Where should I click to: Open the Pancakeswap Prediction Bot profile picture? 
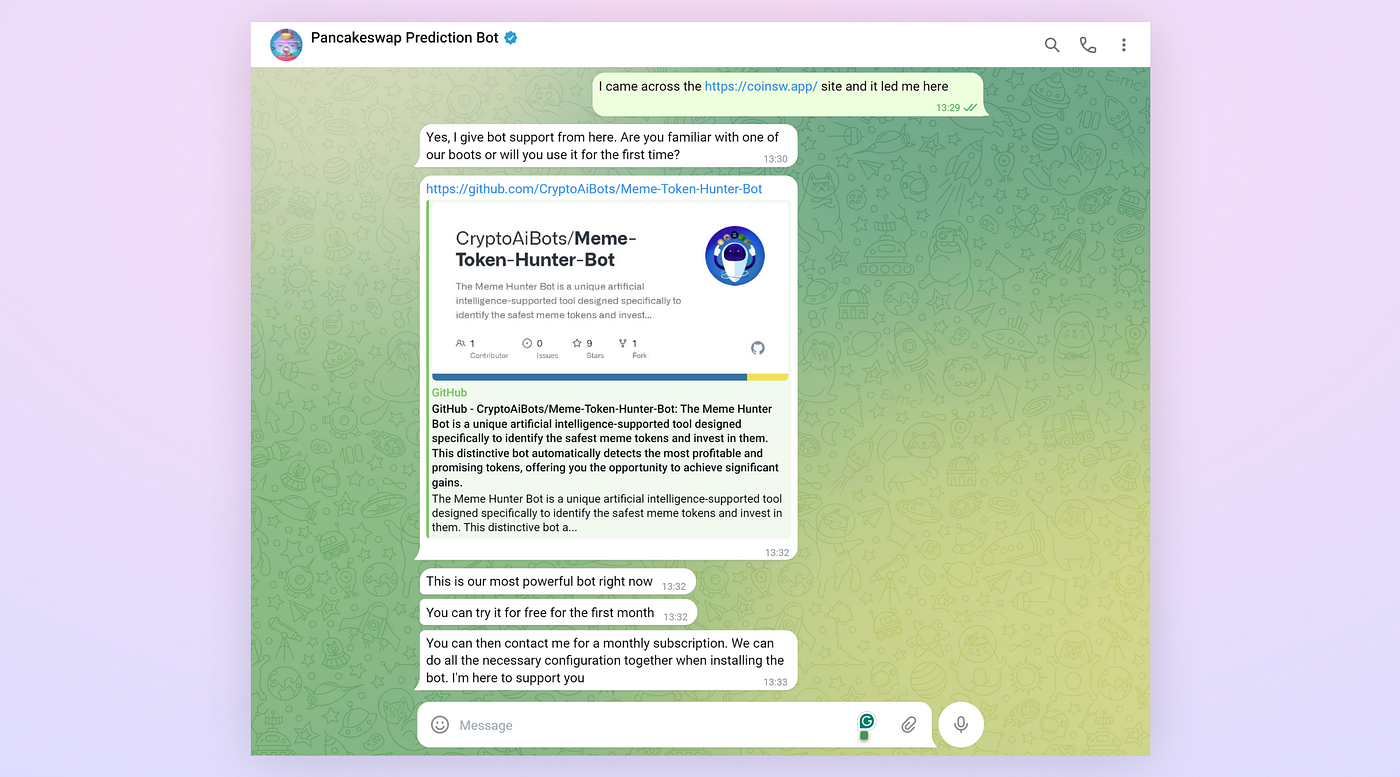click(x=286, y=45)
